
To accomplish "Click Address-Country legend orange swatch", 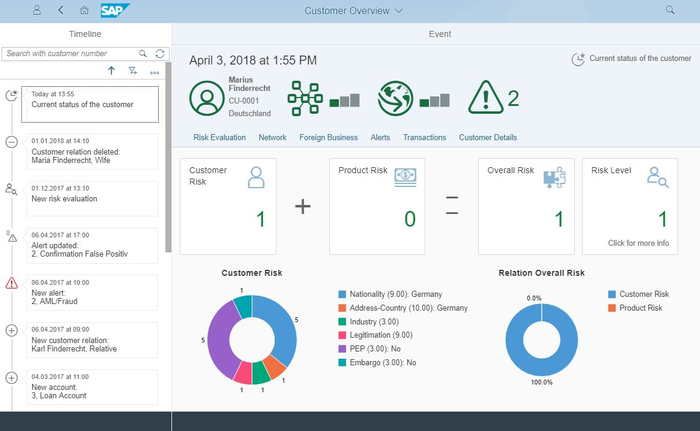I will pos(342,308).
